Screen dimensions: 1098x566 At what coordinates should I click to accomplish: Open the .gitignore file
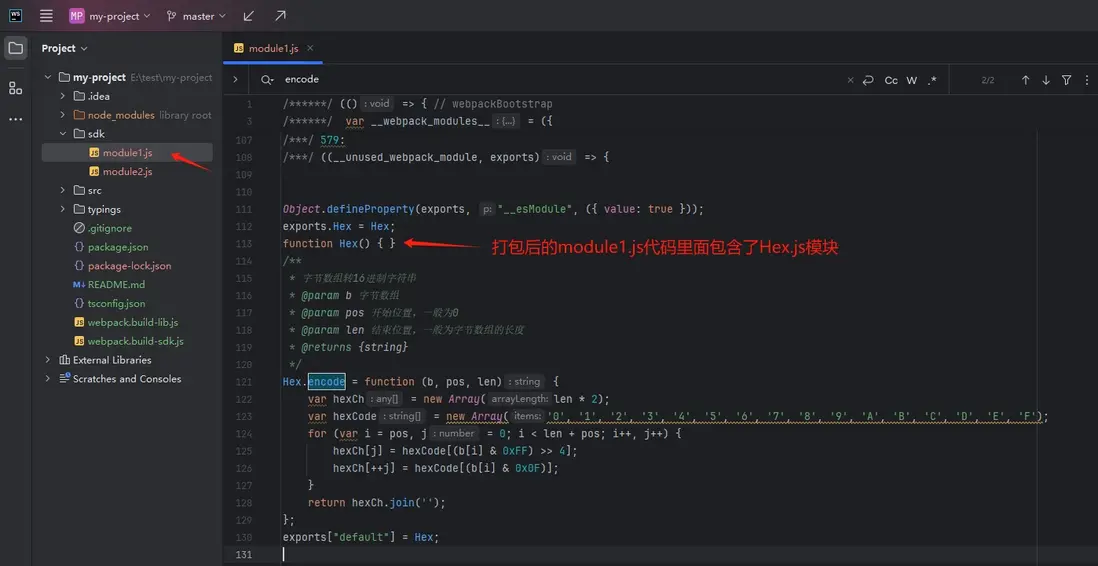pyautogui.click(x=102, y=228)
